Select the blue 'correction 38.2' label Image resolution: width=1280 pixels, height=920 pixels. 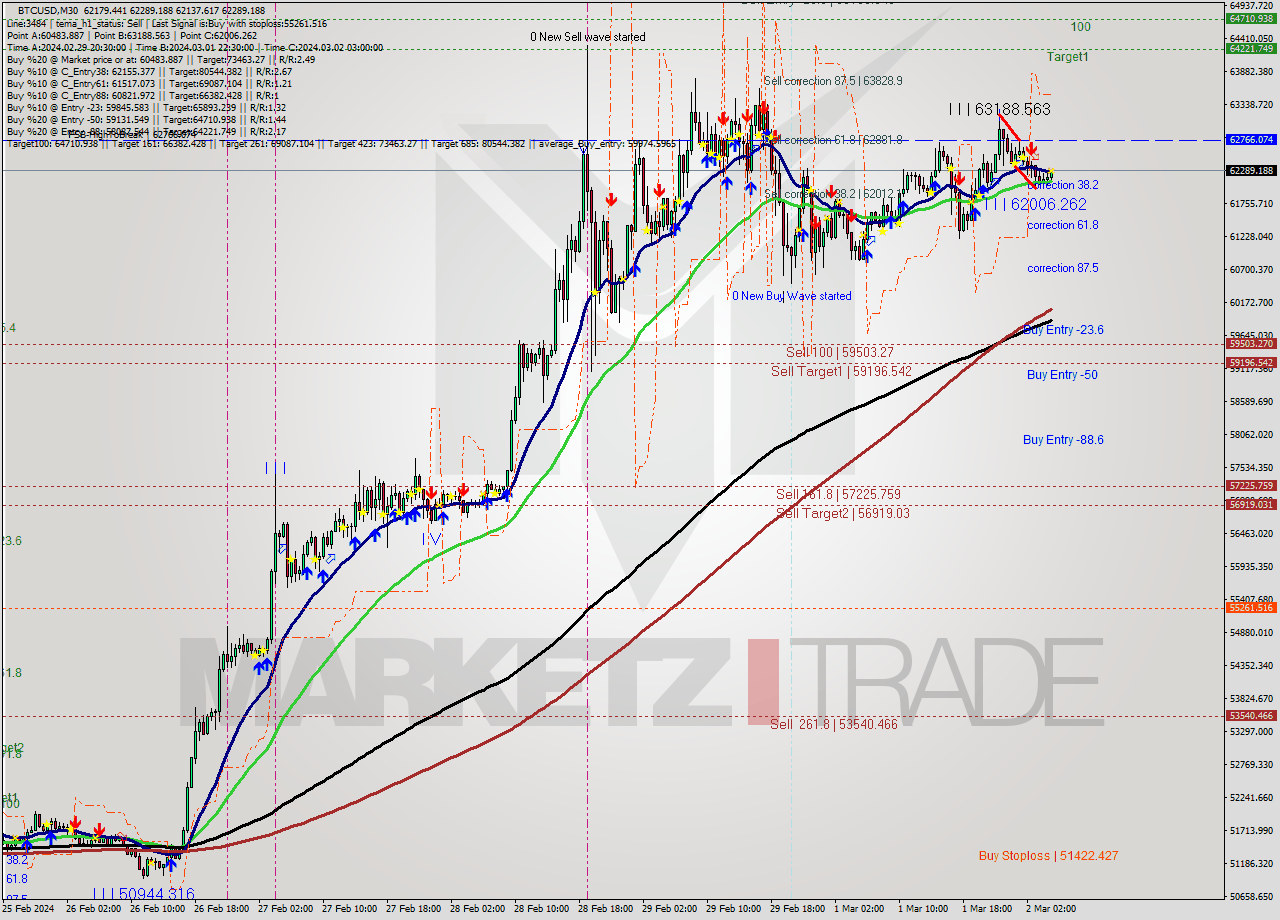[1063, 185]
